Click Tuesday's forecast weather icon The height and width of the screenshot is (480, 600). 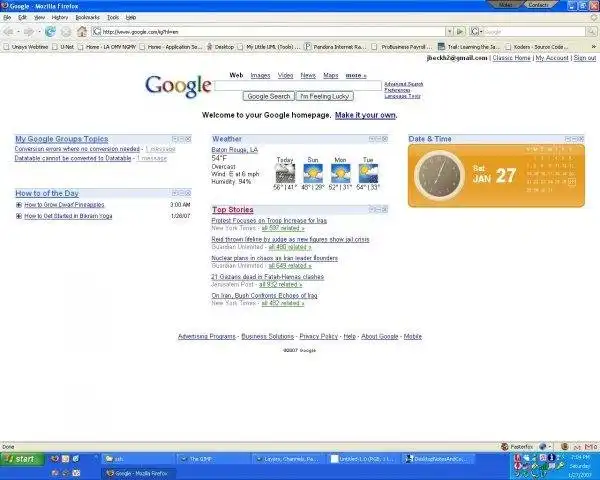pos(368,173)
